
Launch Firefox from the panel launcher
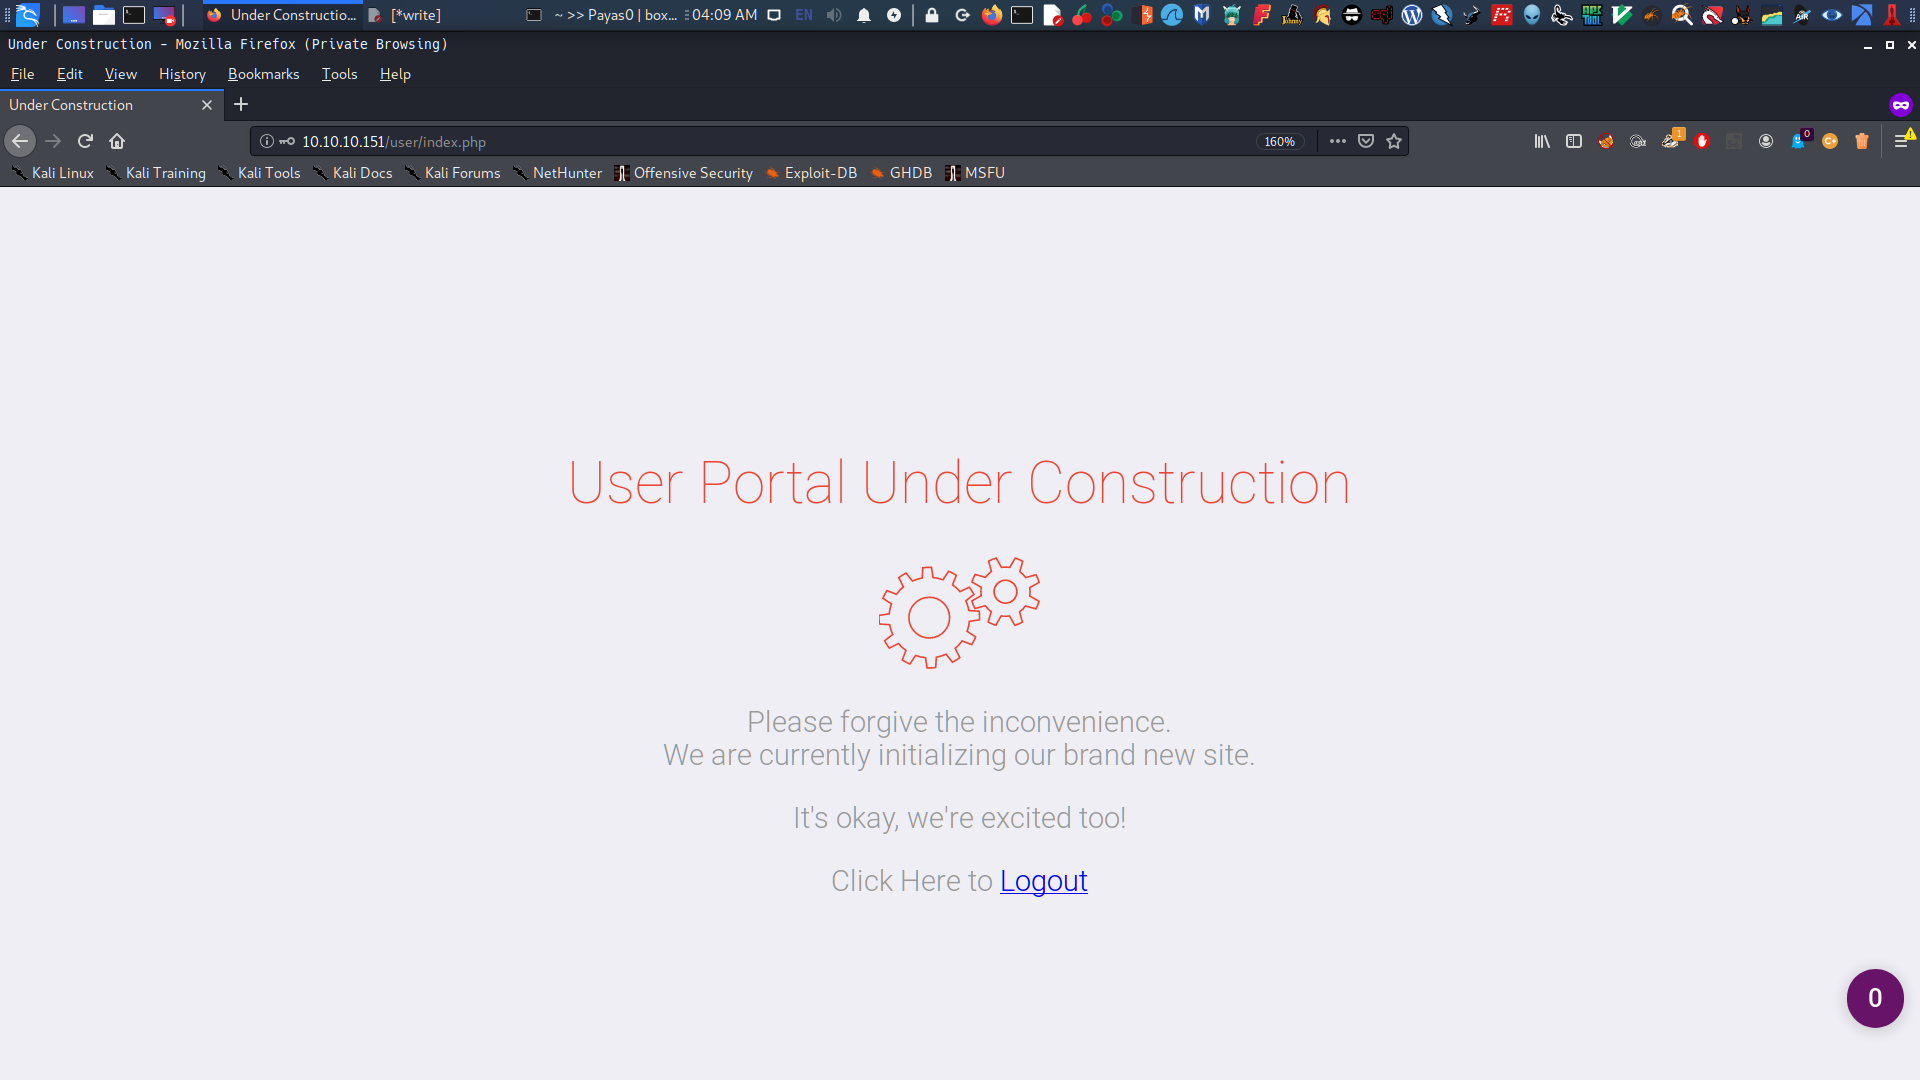pyautogui.click(x=992, y=15)
